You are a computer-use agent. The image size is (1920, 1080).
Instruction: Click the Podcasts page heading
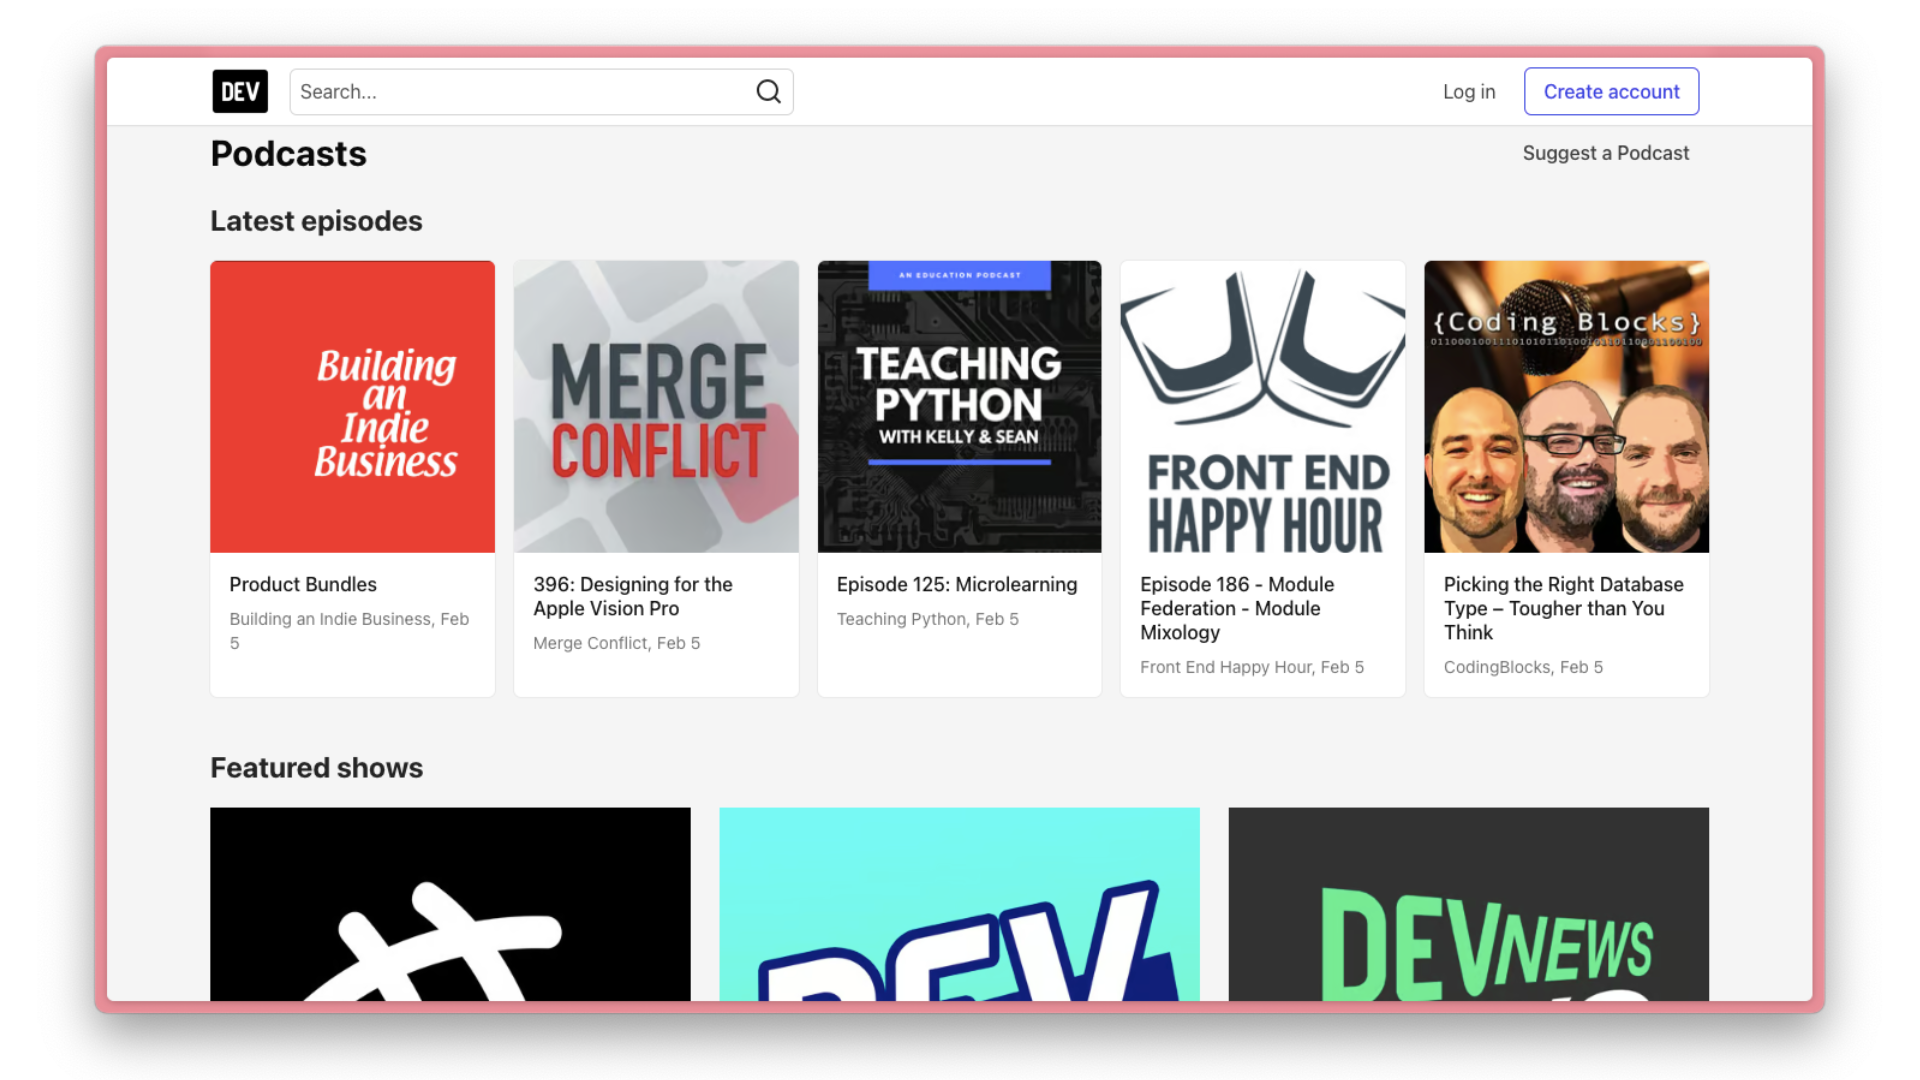pyautogui.click(x=288, y=154)
